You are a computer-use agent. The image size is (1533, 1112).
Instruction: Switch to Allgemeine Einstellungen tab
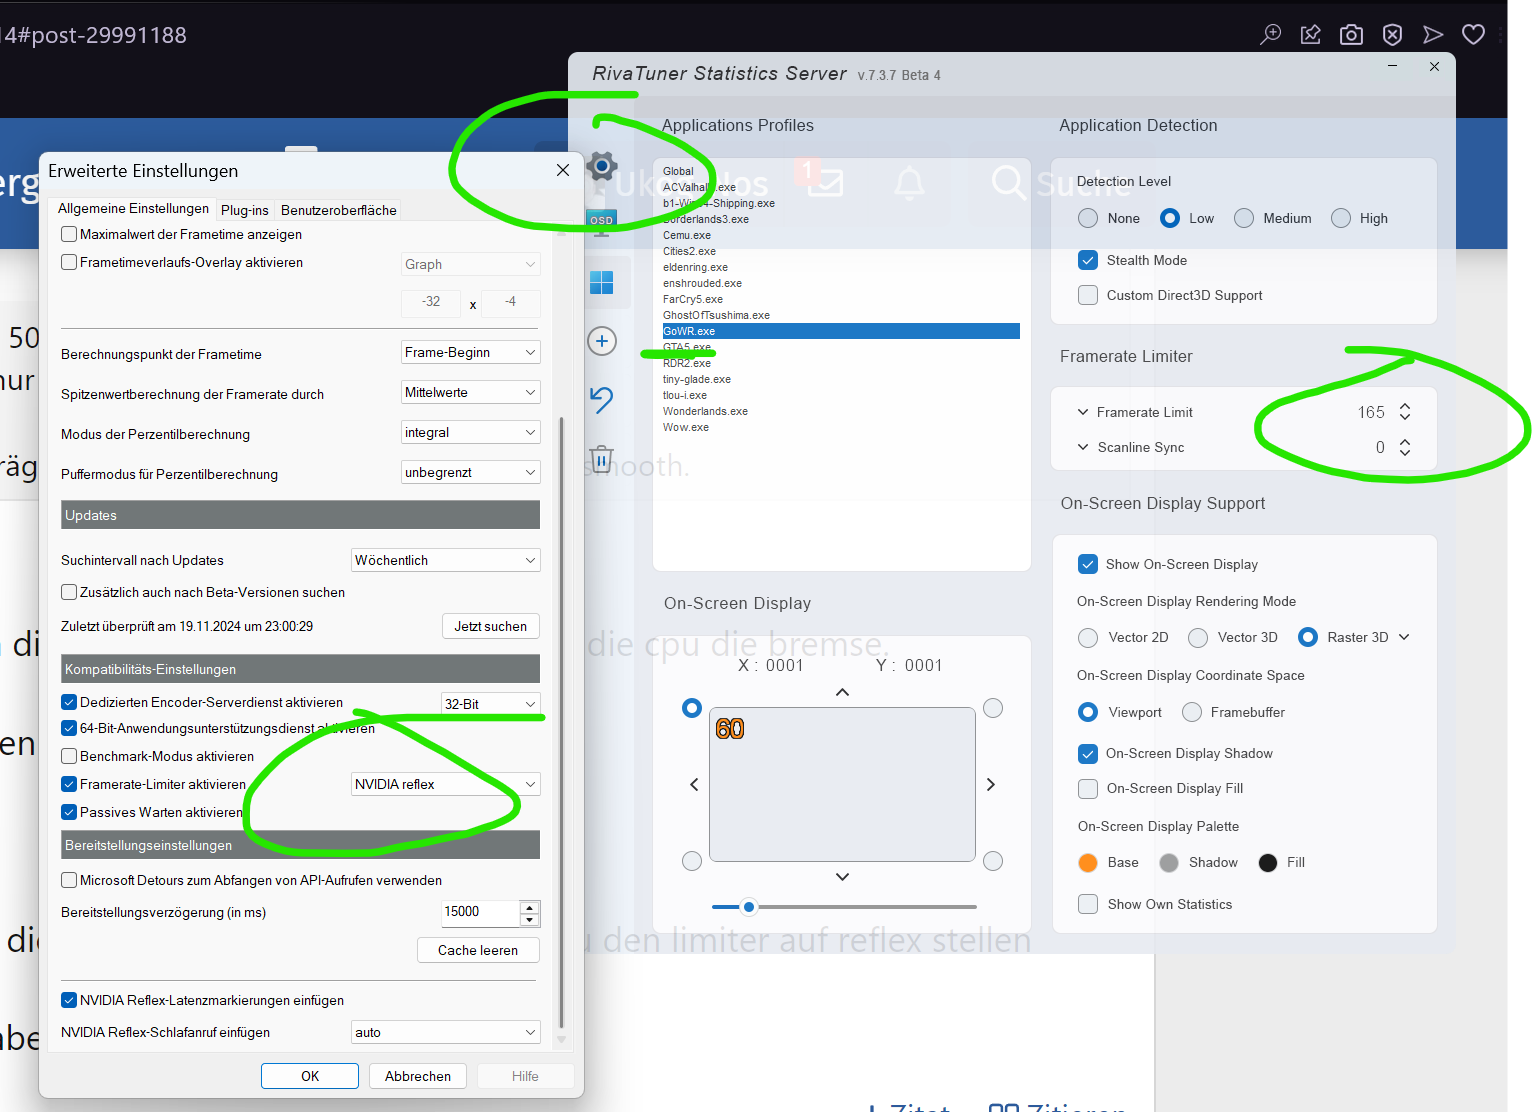pyautogui.click(x=133, y=208)
